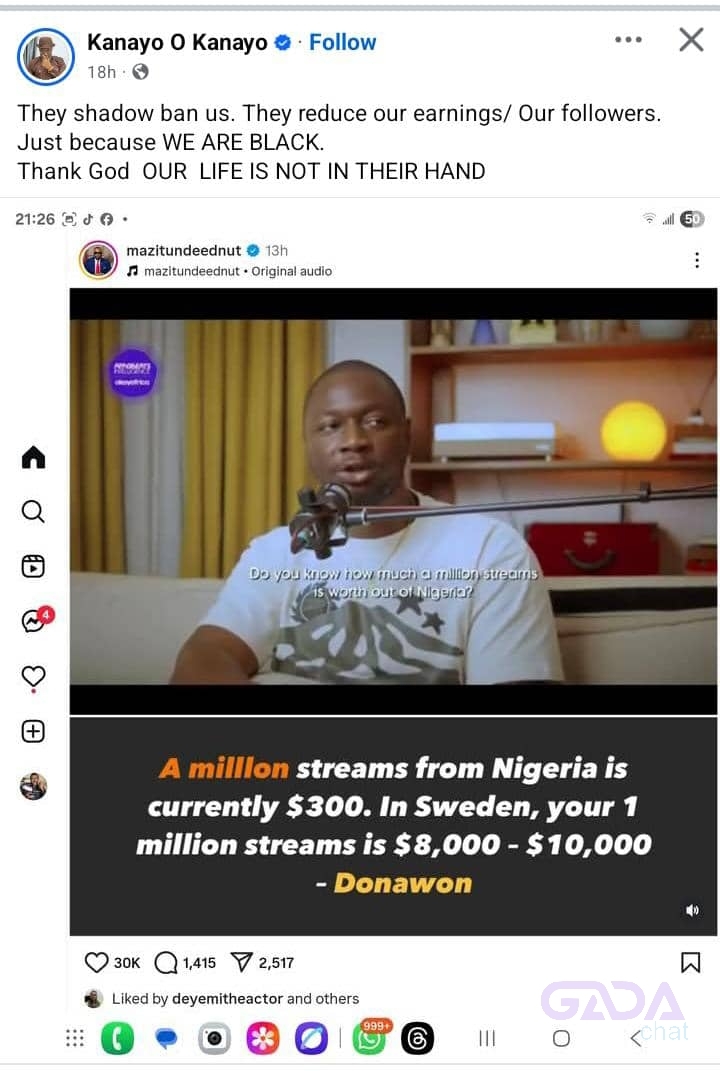Open Instagram home icon in sidebar

(x=33, y=457)
